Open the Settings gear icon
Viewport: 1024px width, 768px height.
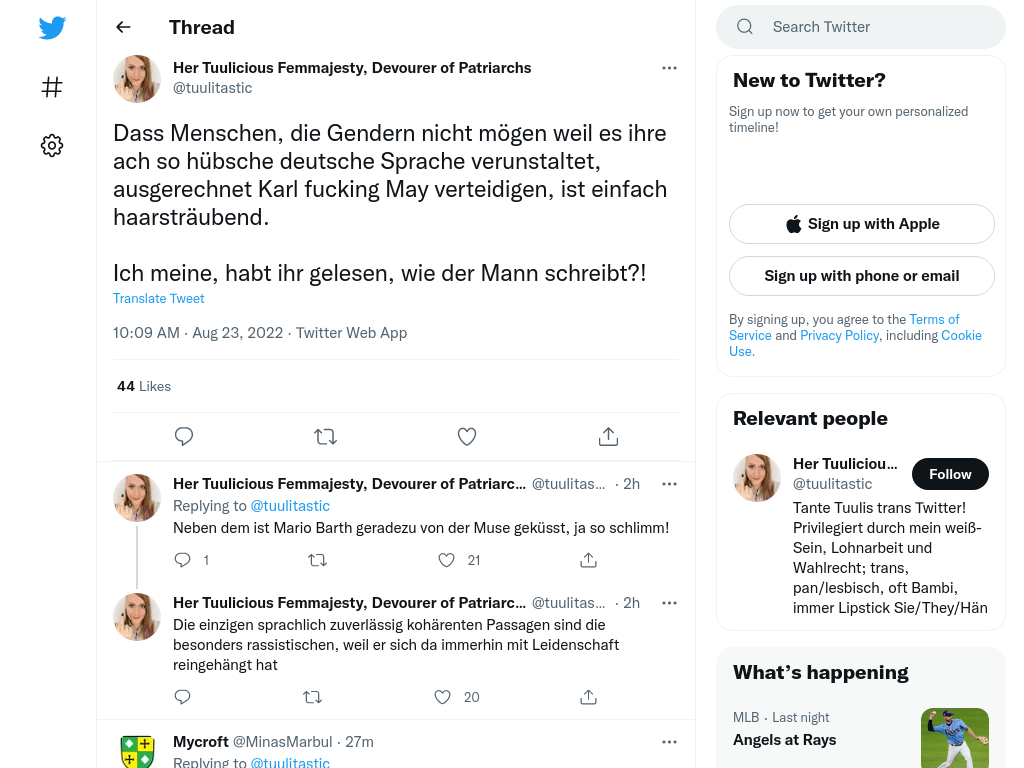(52, 145)
